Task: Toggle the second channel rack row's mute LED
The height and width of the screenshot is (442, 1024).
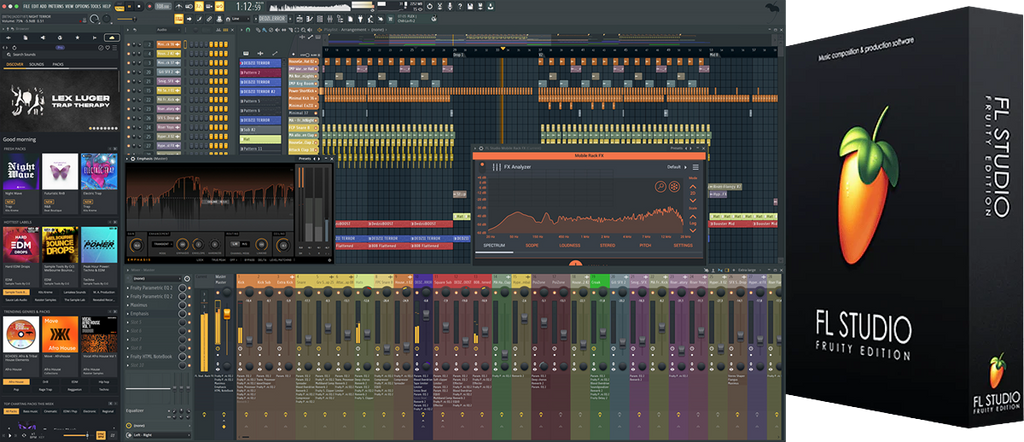Action: [129, 54]
